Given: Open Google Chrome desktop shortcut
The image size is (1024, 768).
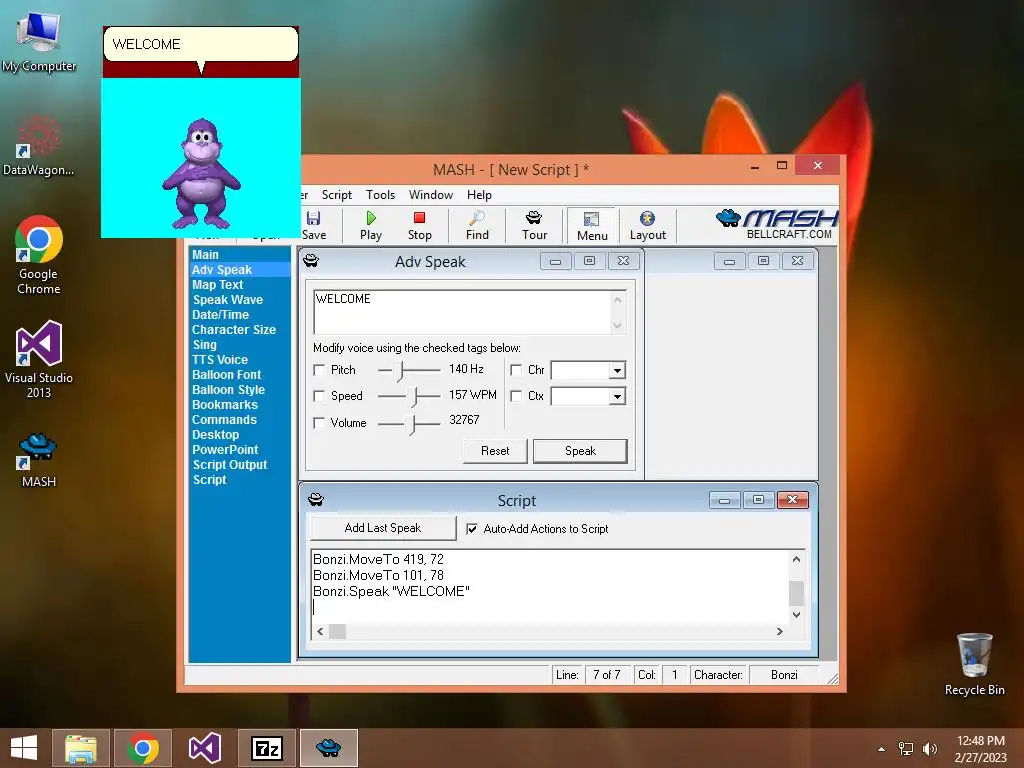Looking at the screenshot, I should pyautogui.click(x=39, y=255).
